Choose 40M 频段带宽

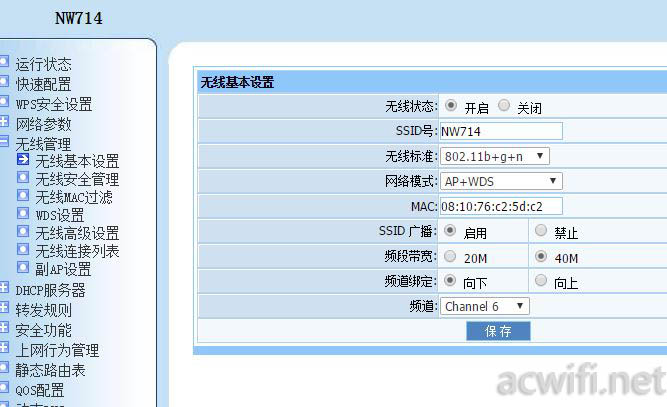541,256
